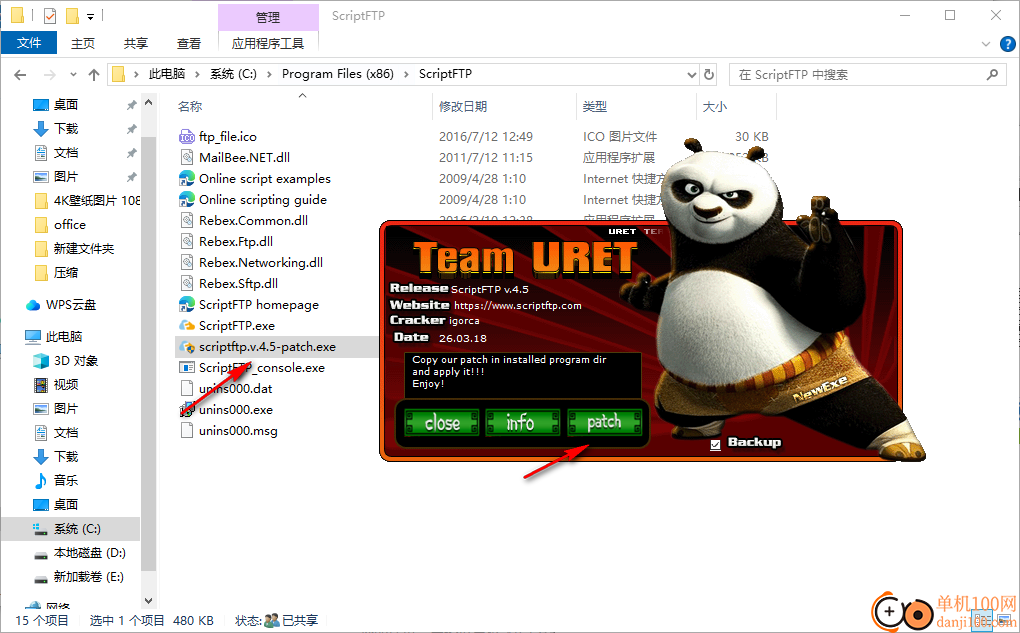Viewport: 1020px width, 633px height.
Task: Open pinned 下载 folder in Quick access
Action: tap(66, 129)
